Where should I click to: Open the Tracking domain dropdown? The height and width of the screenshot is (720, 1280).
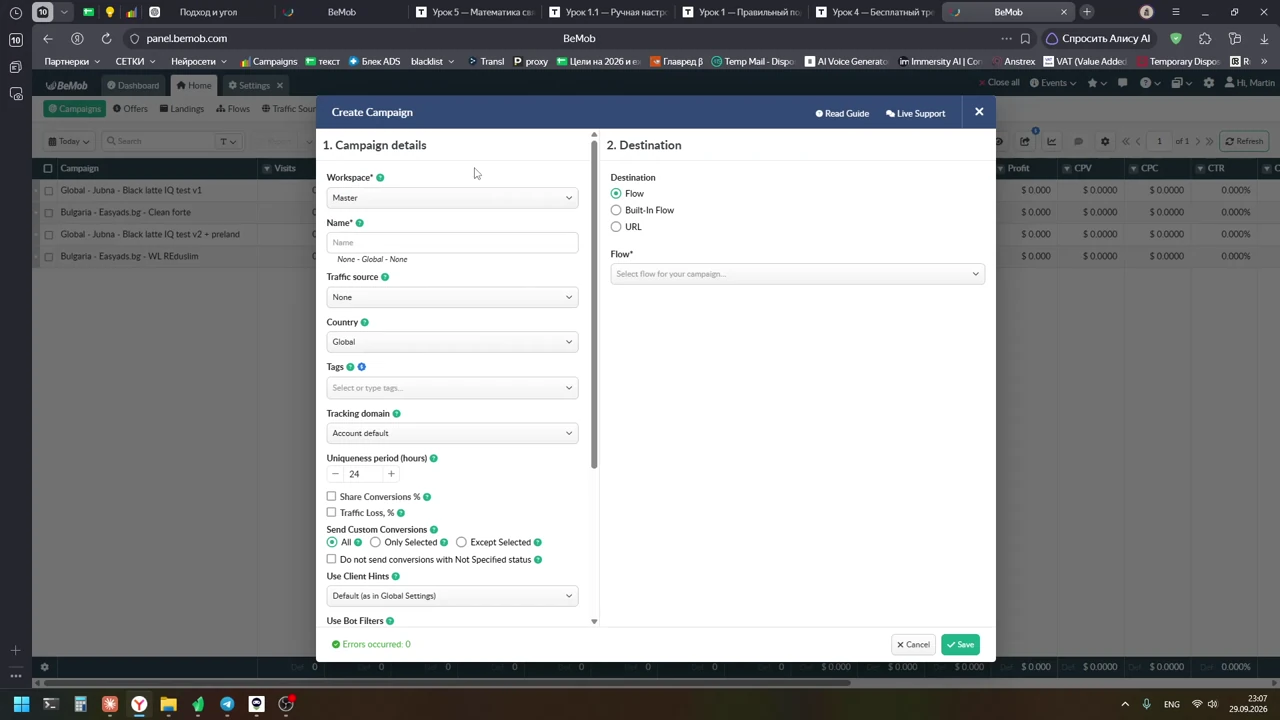(x=452, y=433)
